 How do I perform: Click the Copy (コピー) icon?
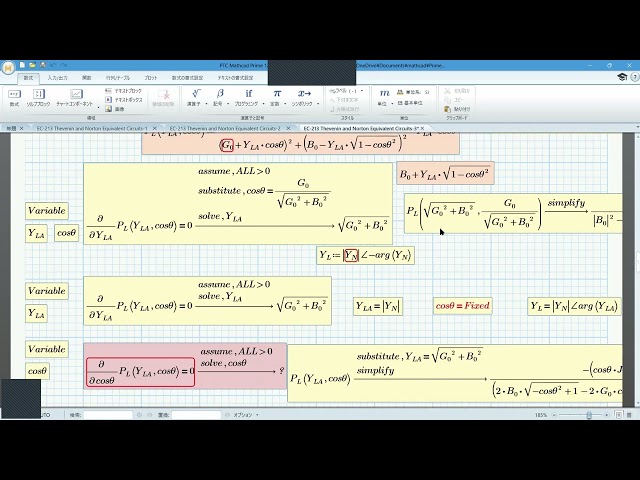(x=454, y=100)
